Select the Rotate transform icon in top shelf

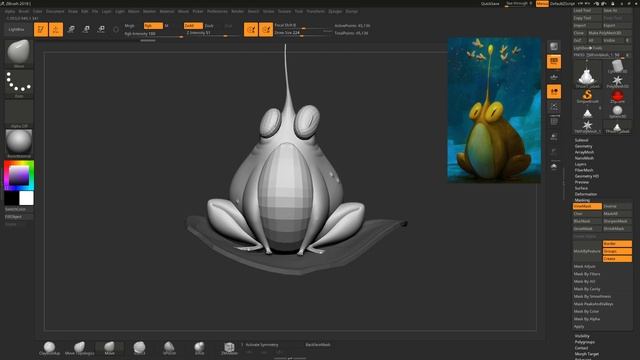[x=101, y=29]
